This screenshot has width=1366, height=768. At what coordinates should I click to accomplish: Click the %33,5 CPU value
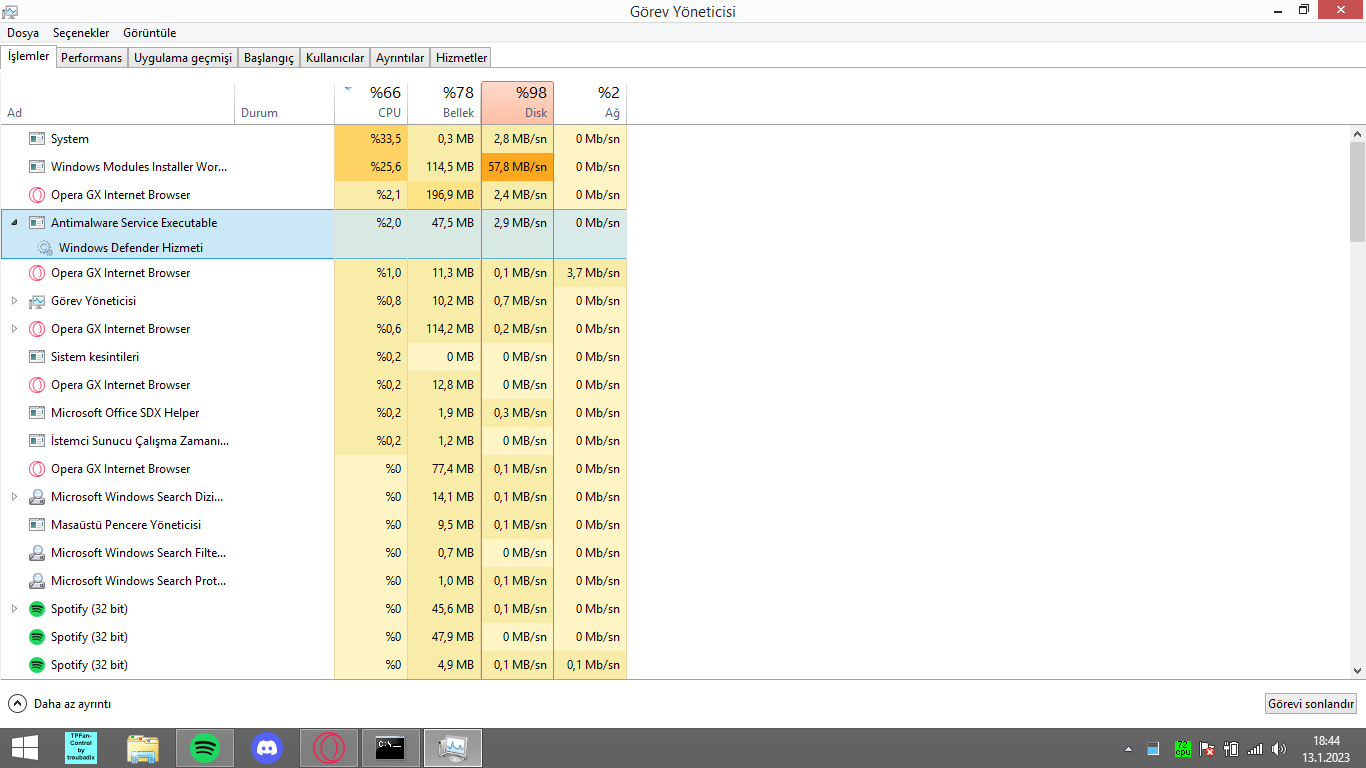pos(371,139)
